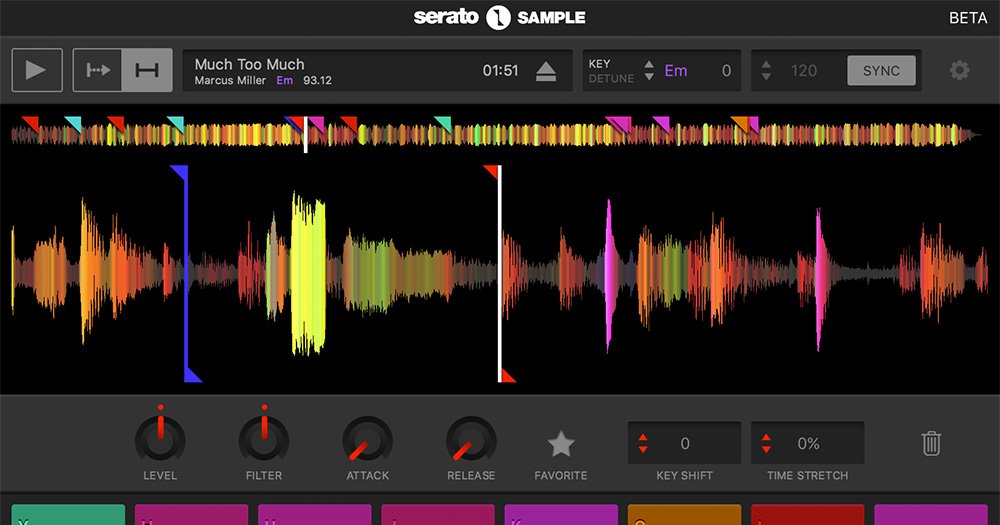Eject the loaded track Much Too Much
1000x525 pixels.
(546, 71)
